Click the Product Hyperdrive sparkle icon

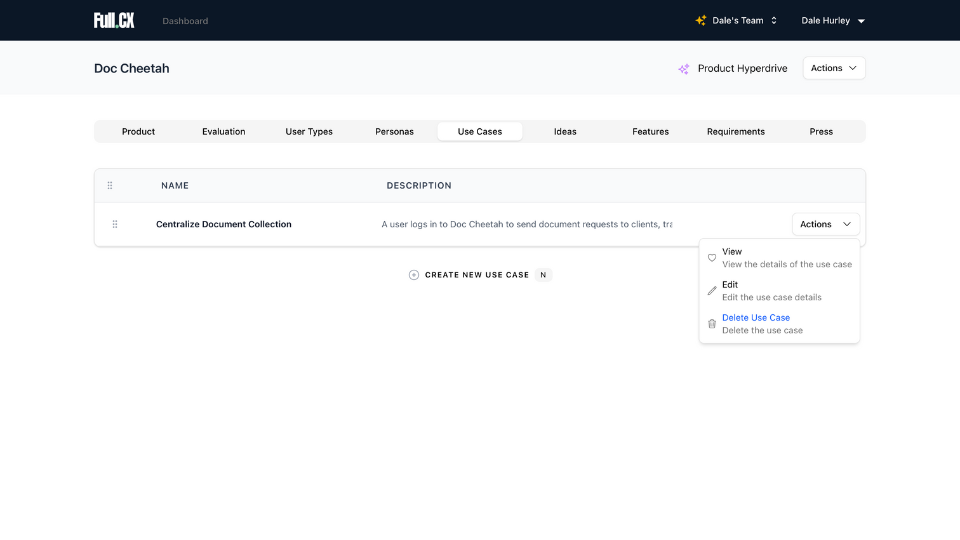coord(684,69)
